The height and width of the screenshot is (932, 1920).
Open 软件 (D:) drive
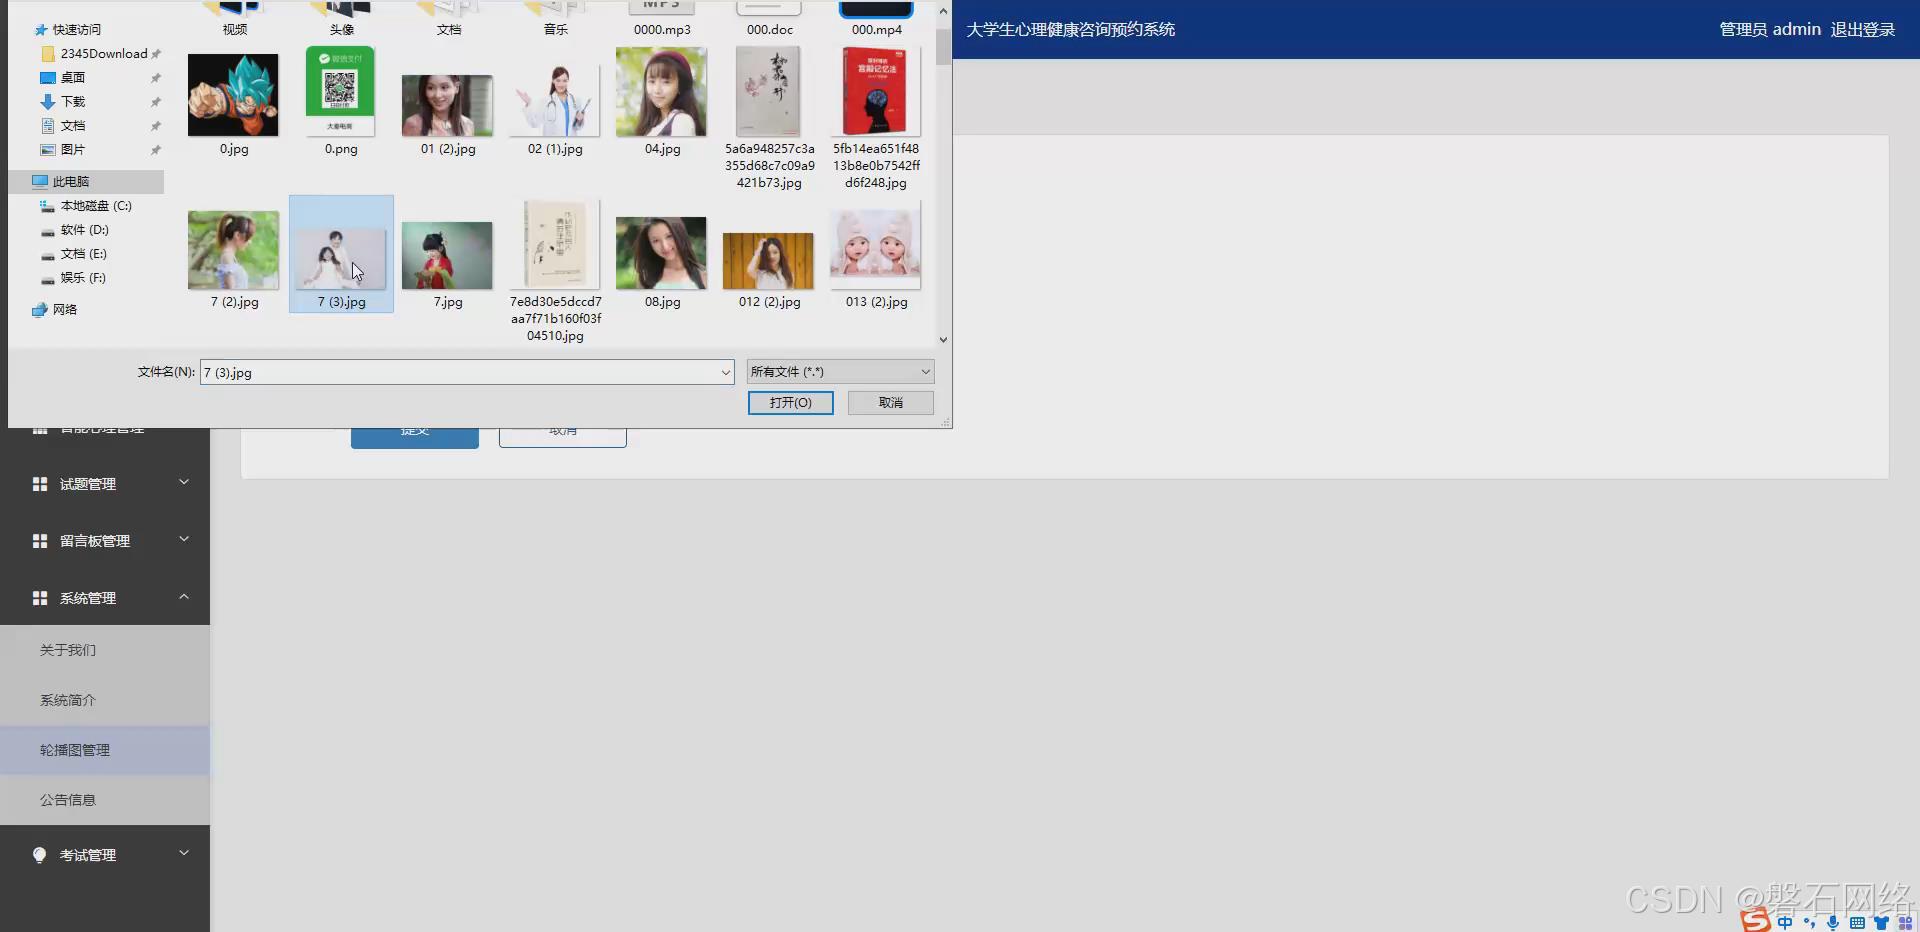click(84, 230)
